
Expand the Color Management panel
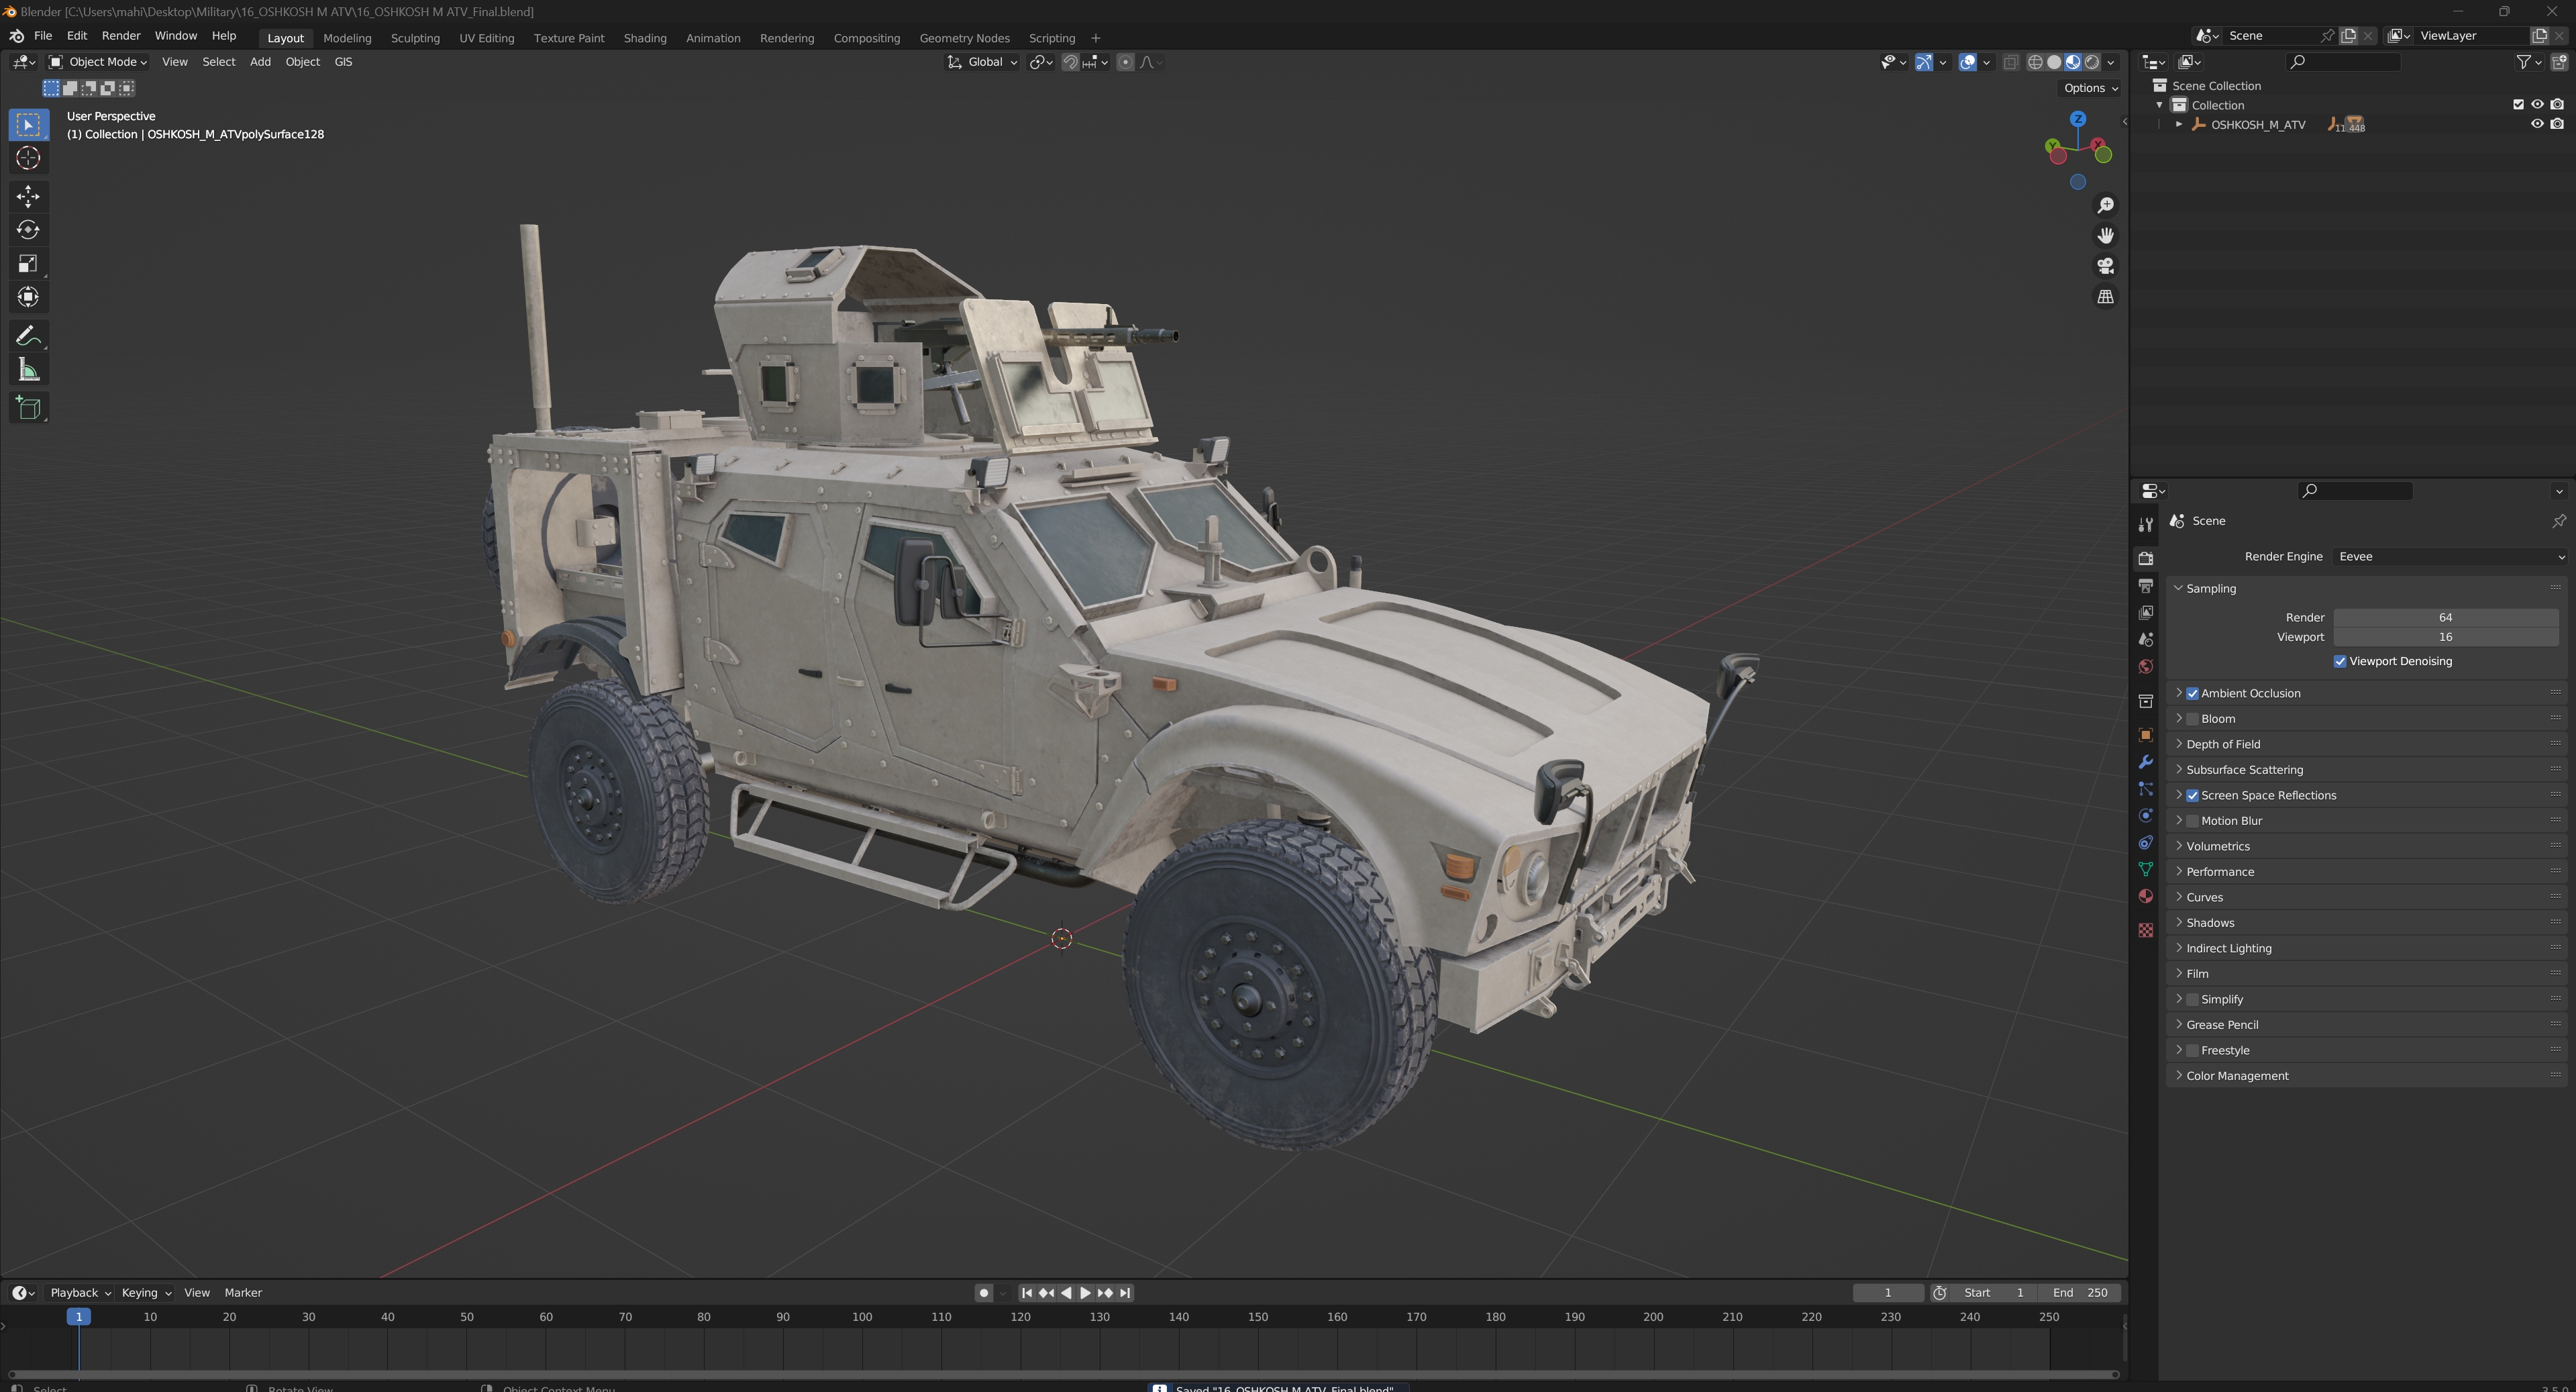2236,1076
